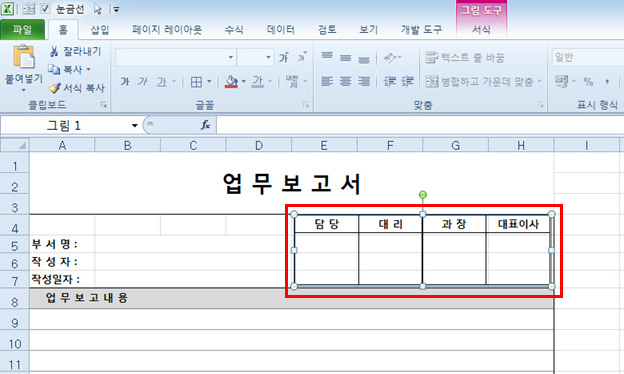Click the 업 무 보 고 서 title cell
The image size is (624, 374).
click(x=292, y=184)
